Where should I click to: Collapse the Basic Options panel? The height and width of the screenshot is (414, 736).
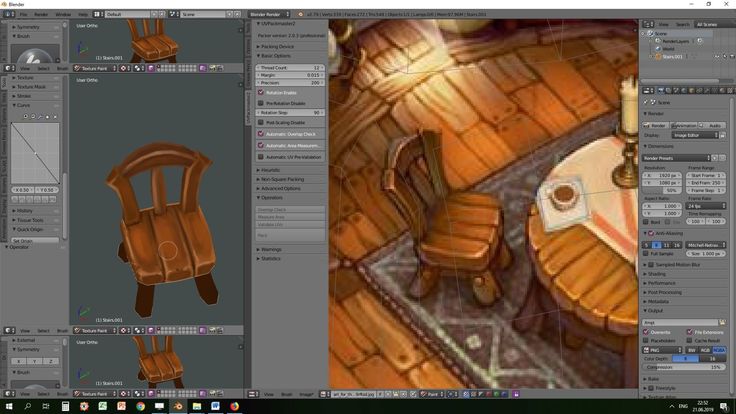point(275,55)
